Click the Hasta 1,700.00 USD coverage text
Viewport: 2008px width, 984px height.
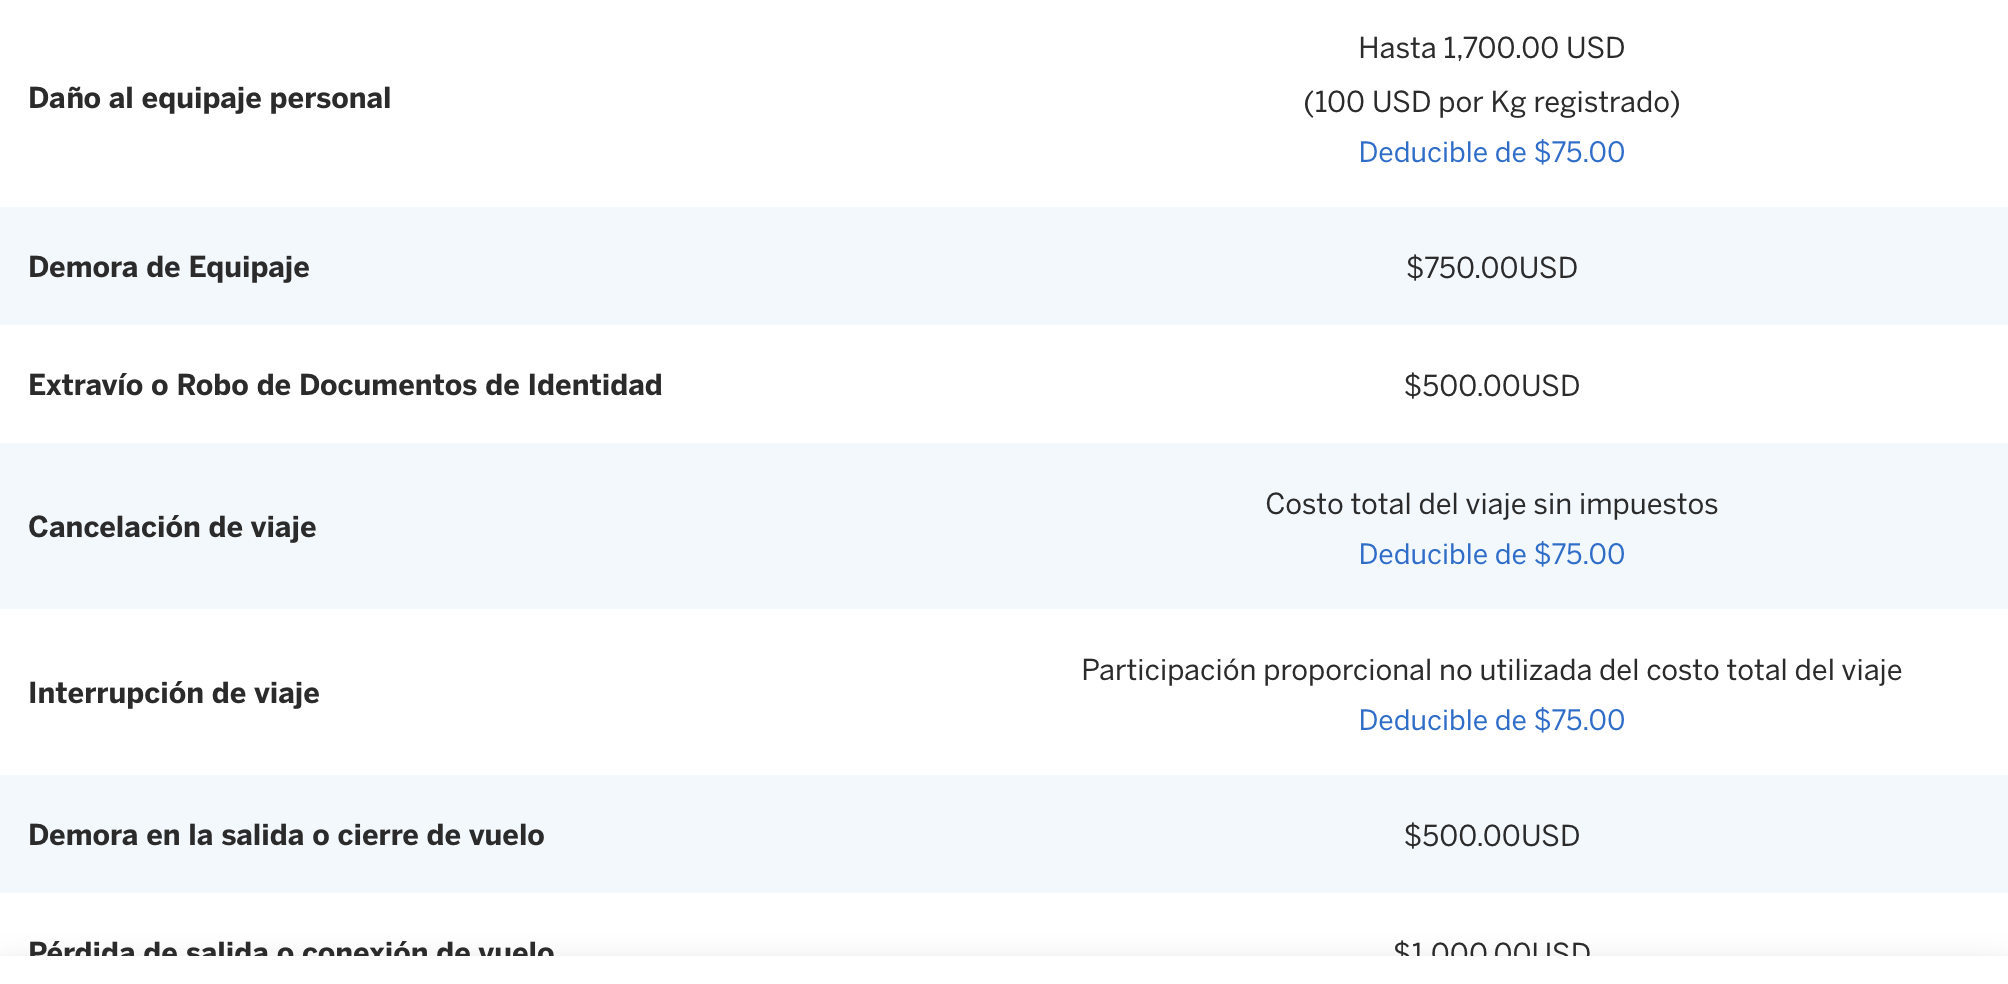click(1491, 48)
